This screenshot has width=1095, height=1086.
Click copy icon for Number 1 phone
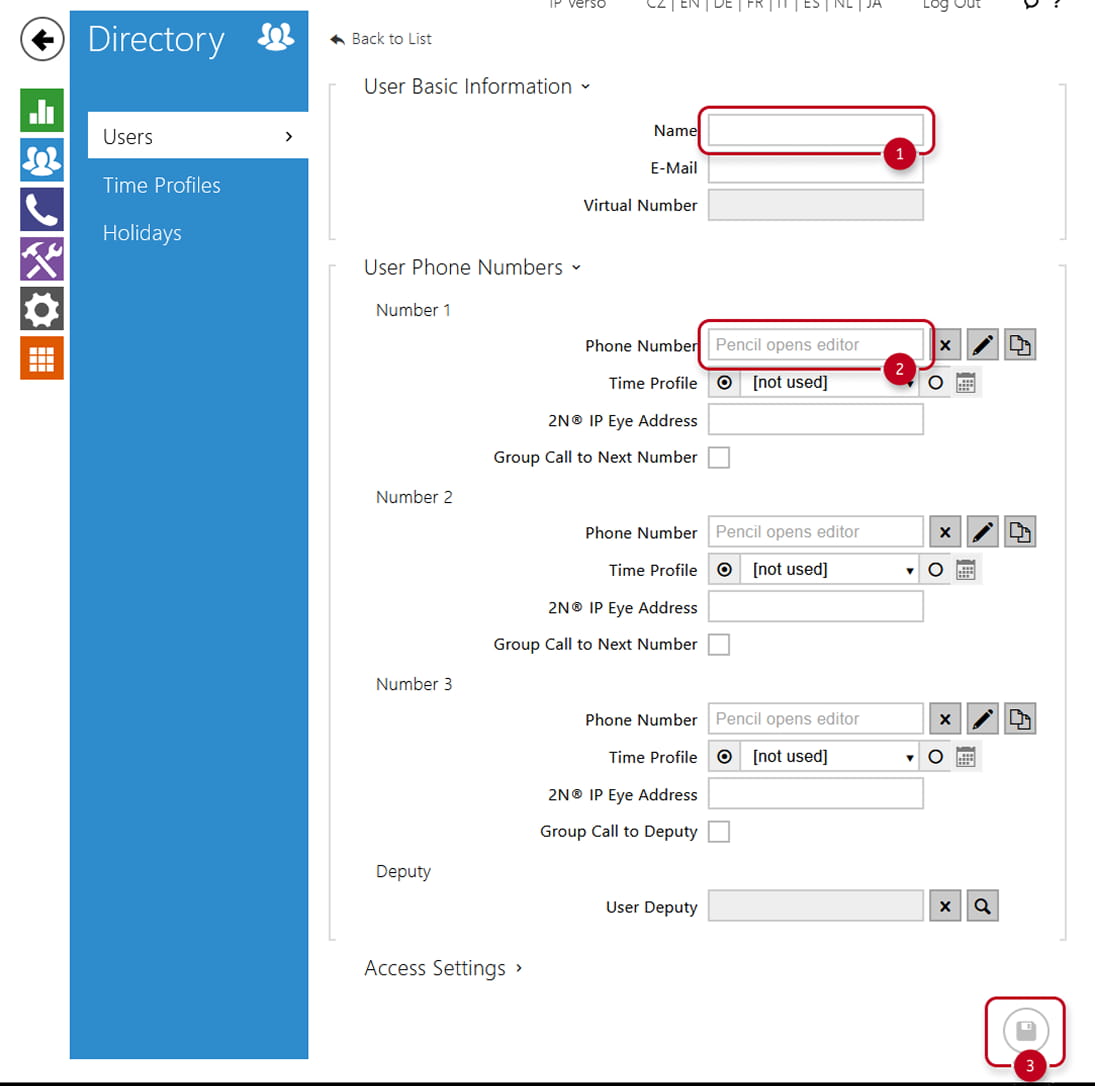coord(1020,345)
